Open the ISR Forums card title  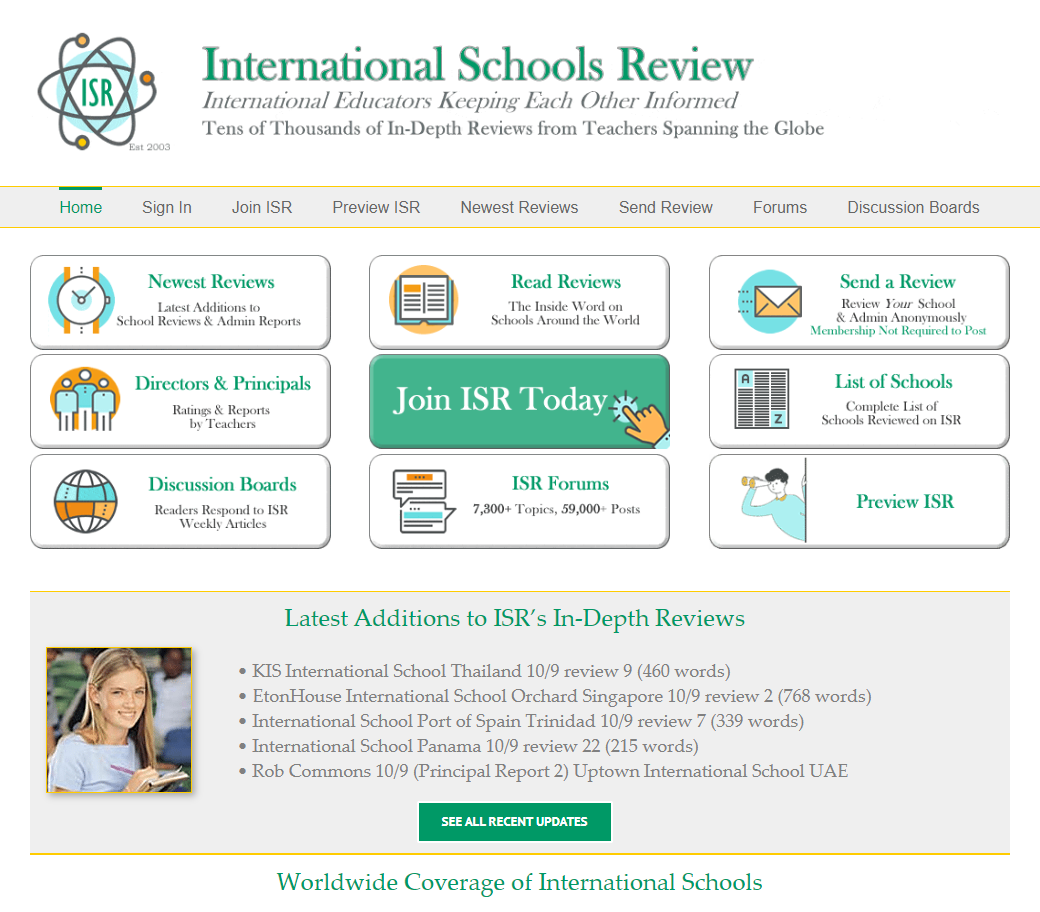click(x=560, y=484)
